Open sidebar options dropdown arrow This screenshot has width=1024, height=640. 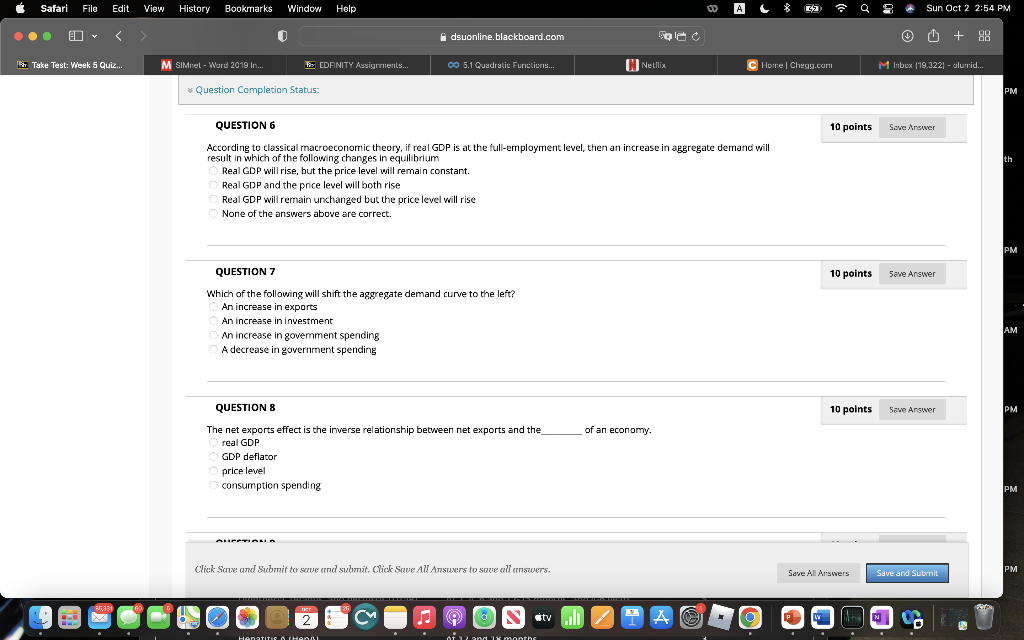(x=95, y=36)
